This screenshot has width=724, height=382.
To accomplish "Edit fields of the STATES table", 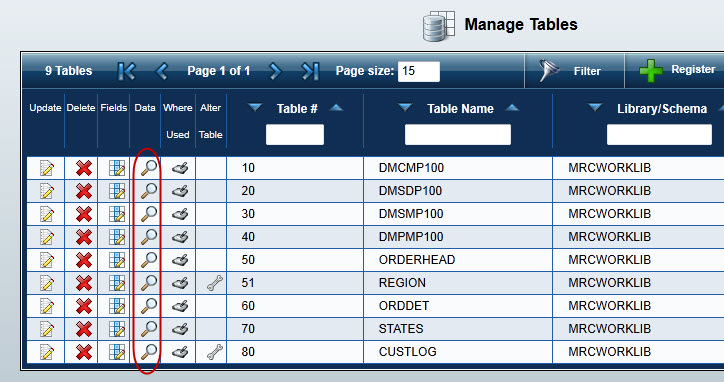I will tap(117, 329).
